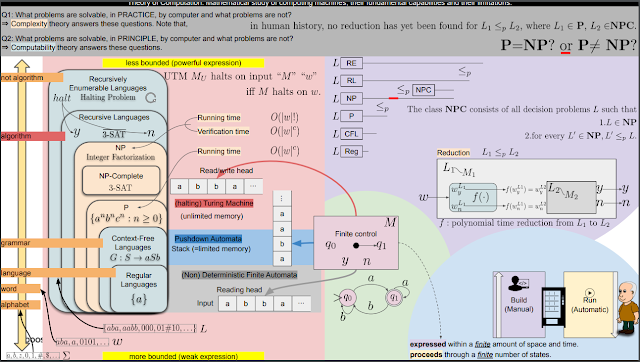Select the CFL box
The image size is (640, 362).
tap(351, 134)
